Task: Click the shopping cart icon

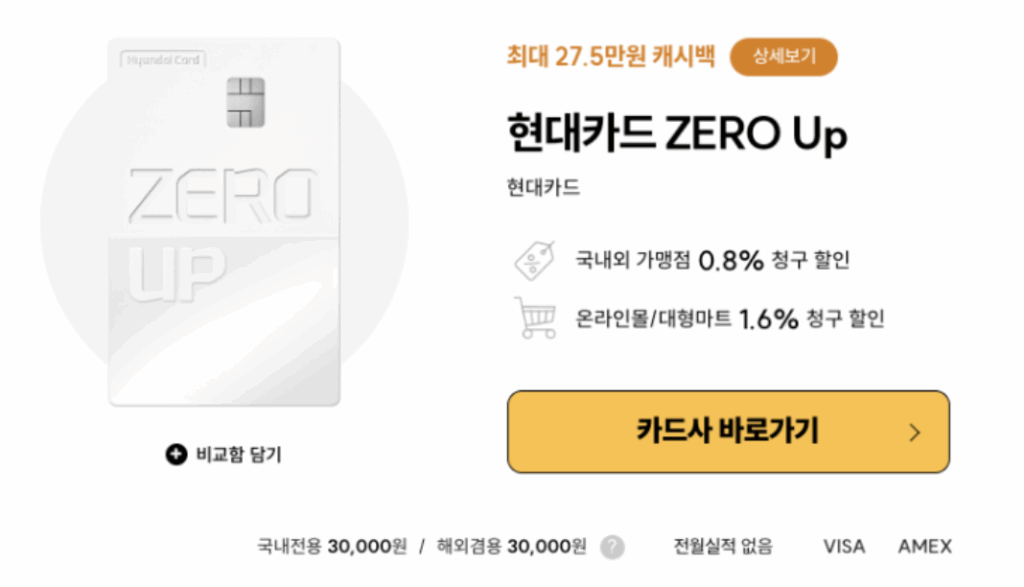Action: (x=536, y=318)
